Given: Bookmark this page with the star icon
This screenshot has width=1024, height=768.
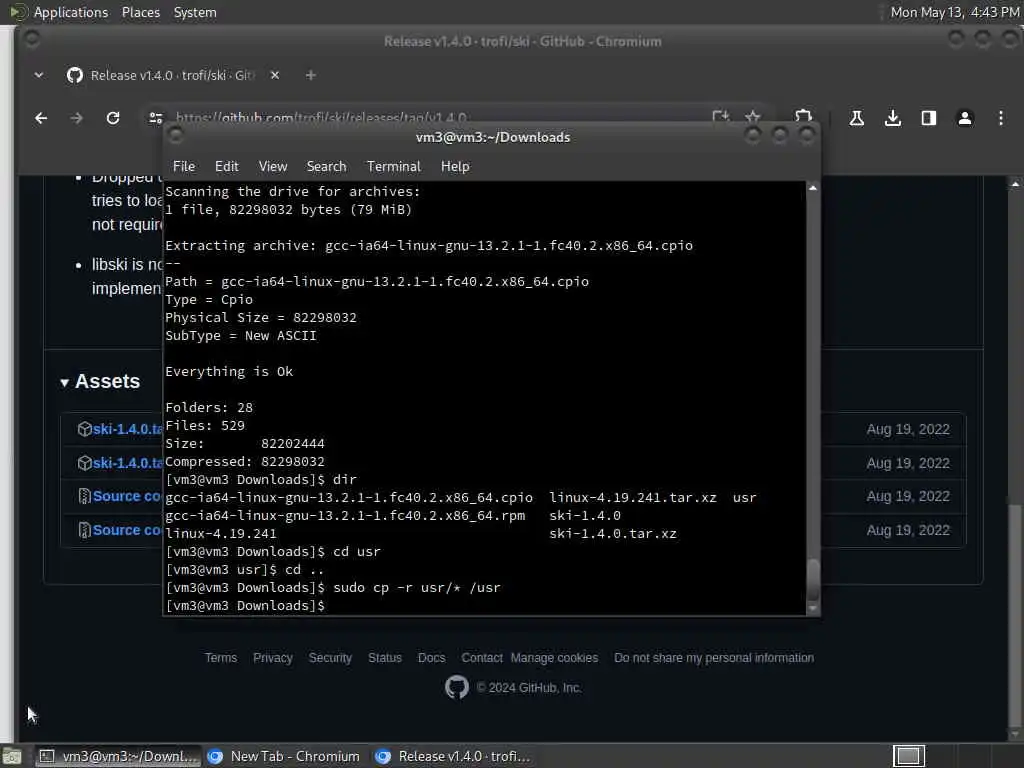Looking at the screenshot, I should pos(752,117).
